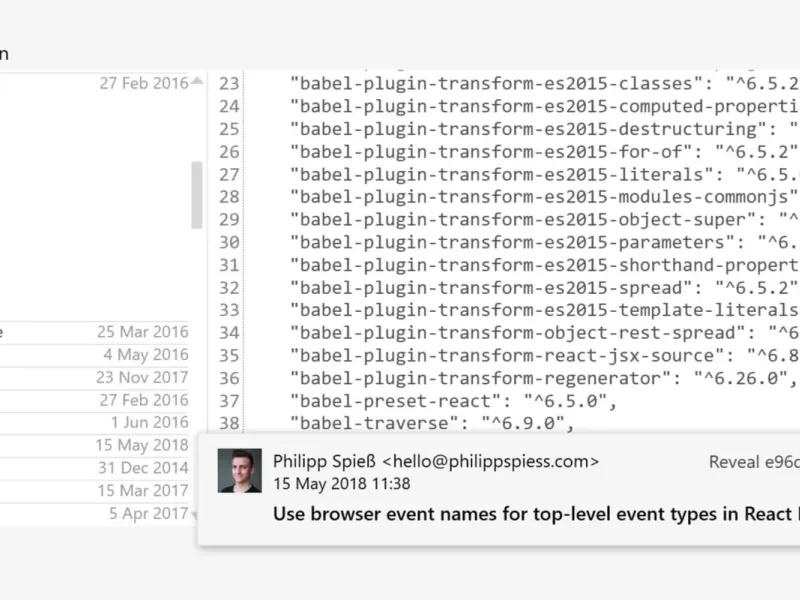Click the babel-preset-react line
This screenshot has width=800, height=600.
[453, 401]
